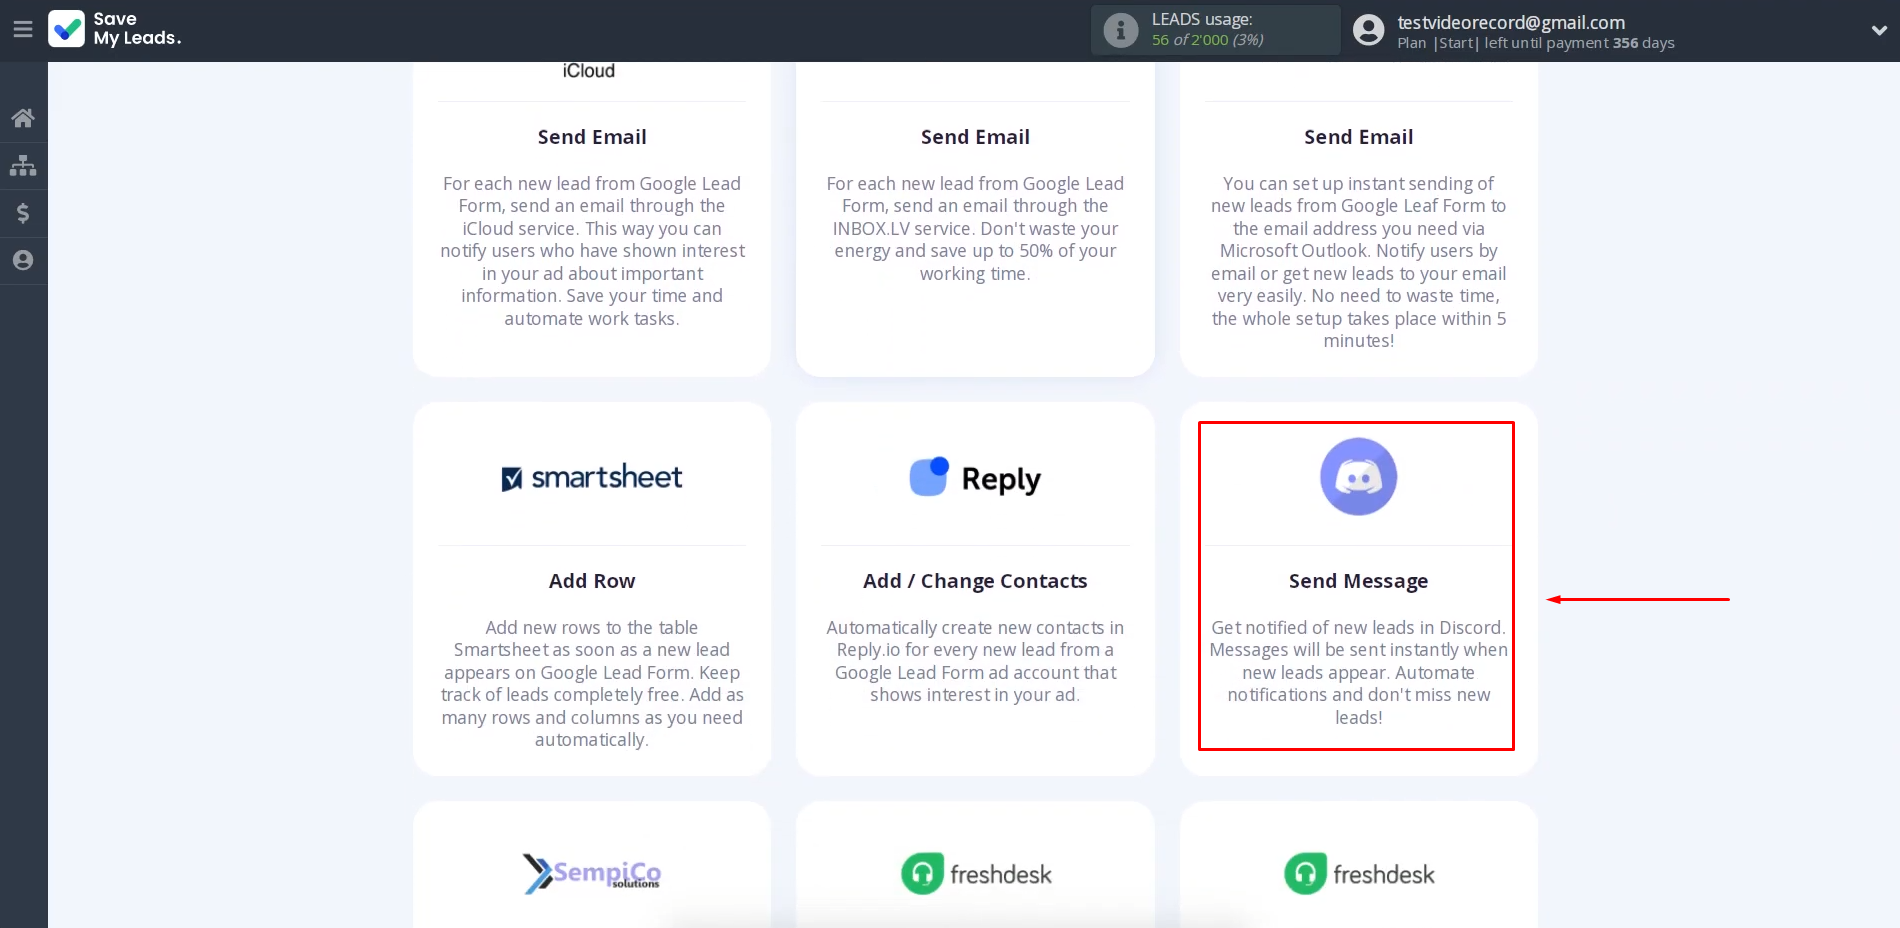Select the SempiCo solutions logo
This screenshot has width=1900, height=928.
592,873
